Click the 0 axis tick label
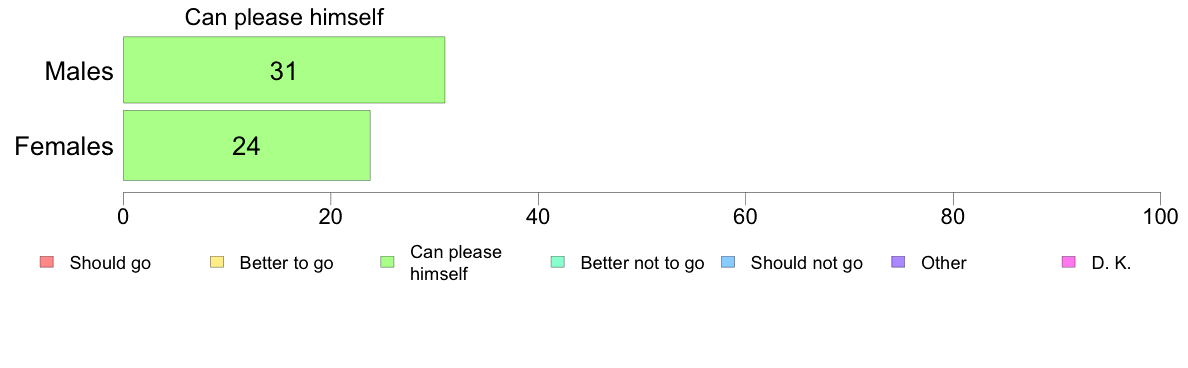1188x368 pixels. click(123, 215)
